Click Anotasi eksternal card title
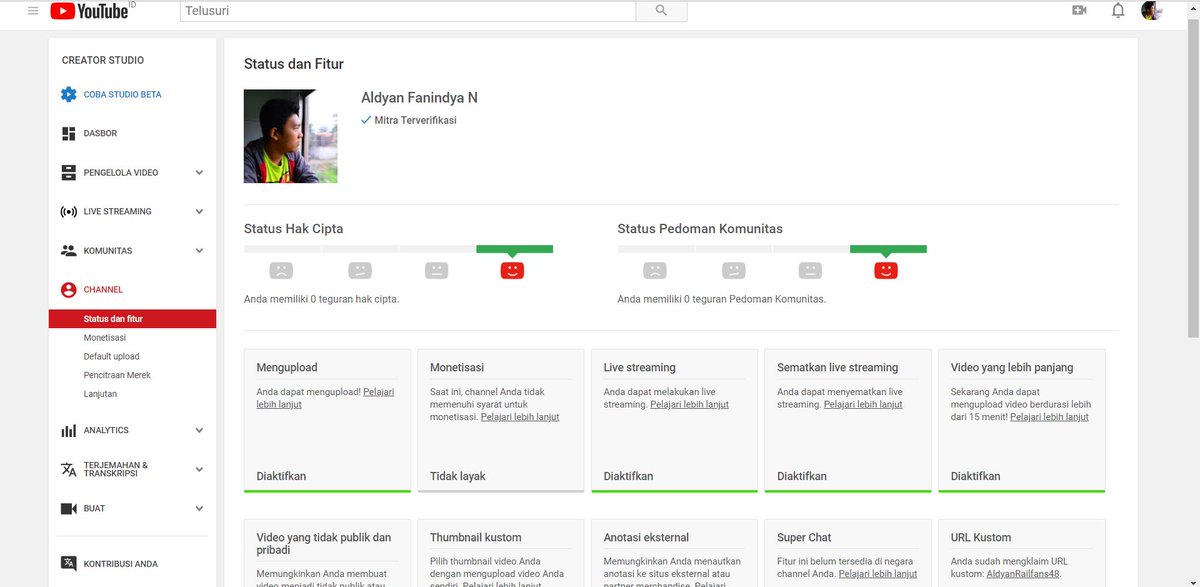The width and height of the screenshot is (1200, 587). 646,537
